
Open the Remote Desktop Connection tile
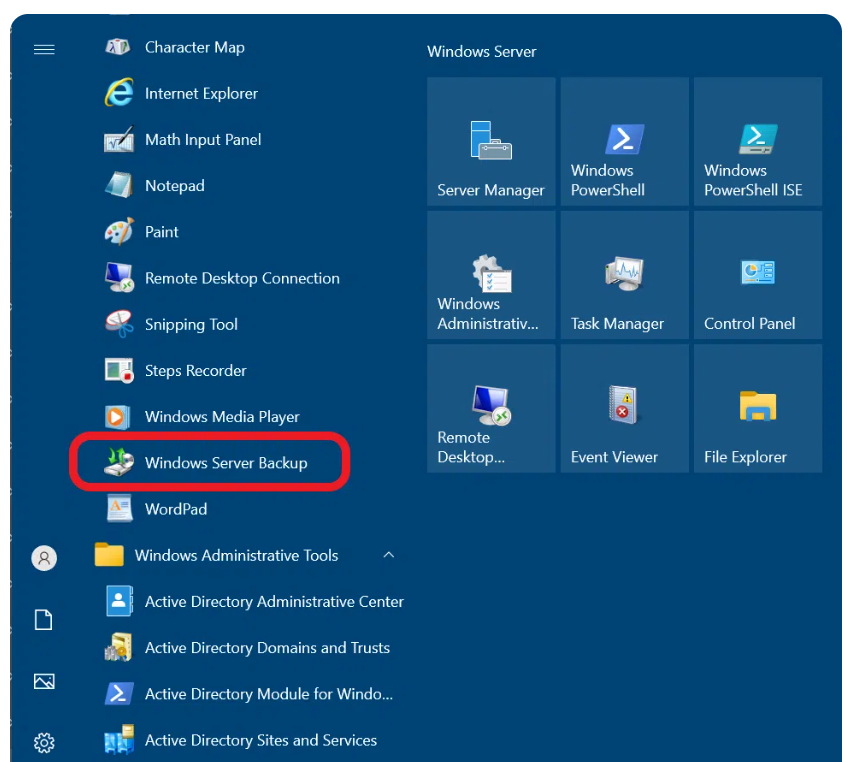click(x=491, y=409)
